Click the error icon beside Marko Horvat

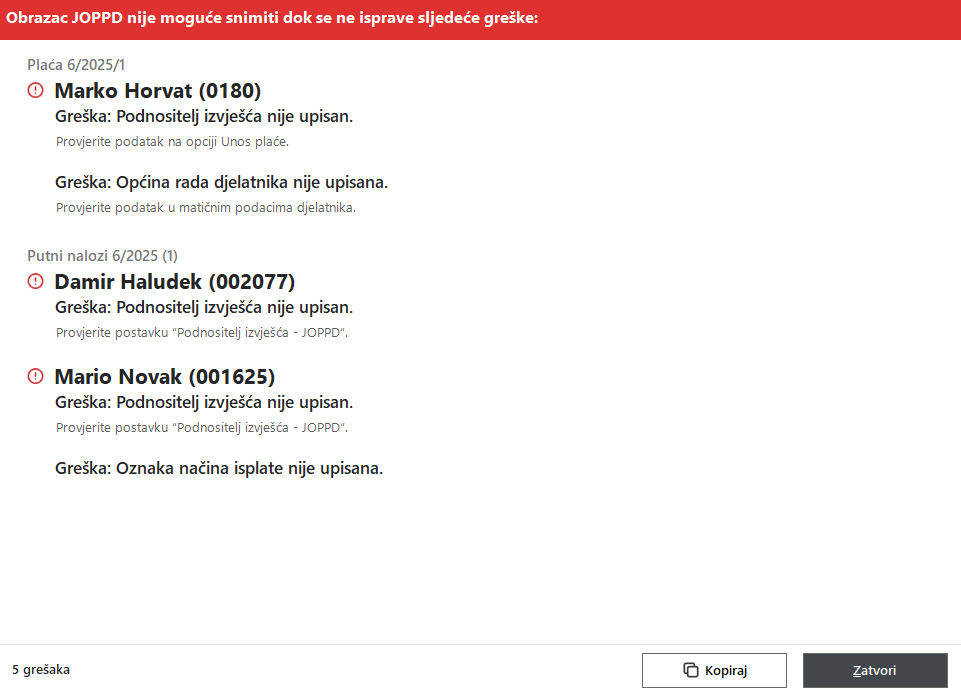coord(36,91)
